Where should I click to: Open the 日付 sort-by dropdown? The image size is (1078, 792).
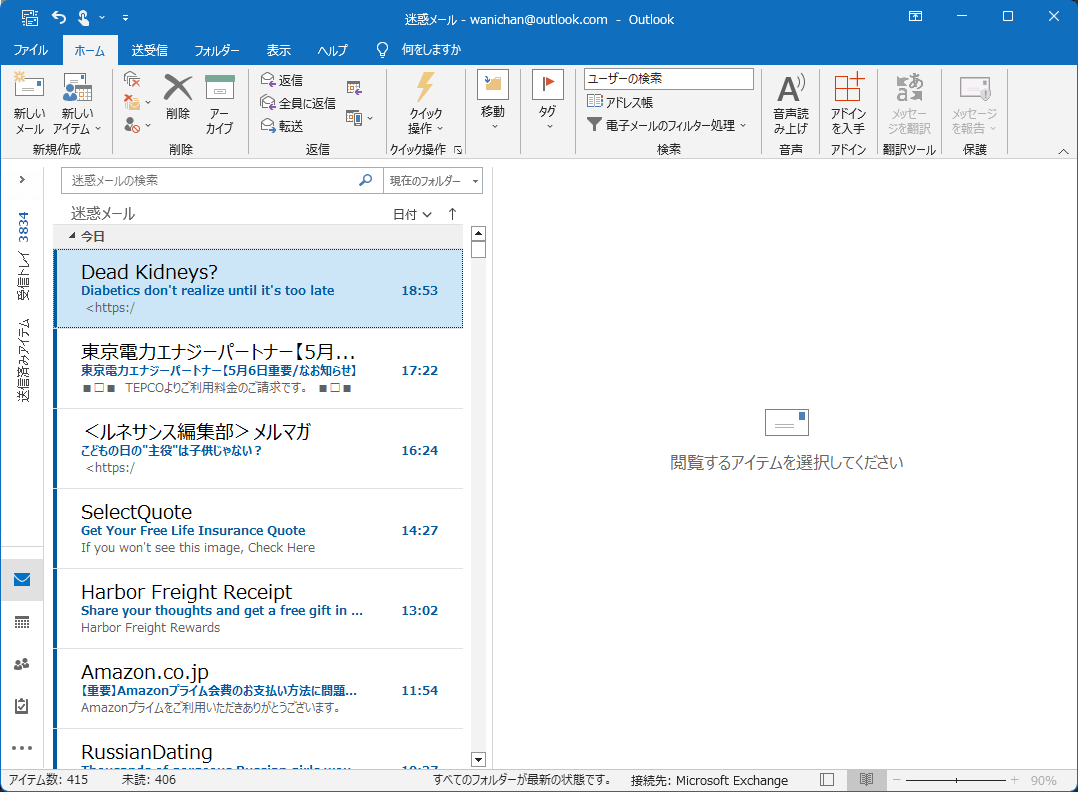coord(412,214)
